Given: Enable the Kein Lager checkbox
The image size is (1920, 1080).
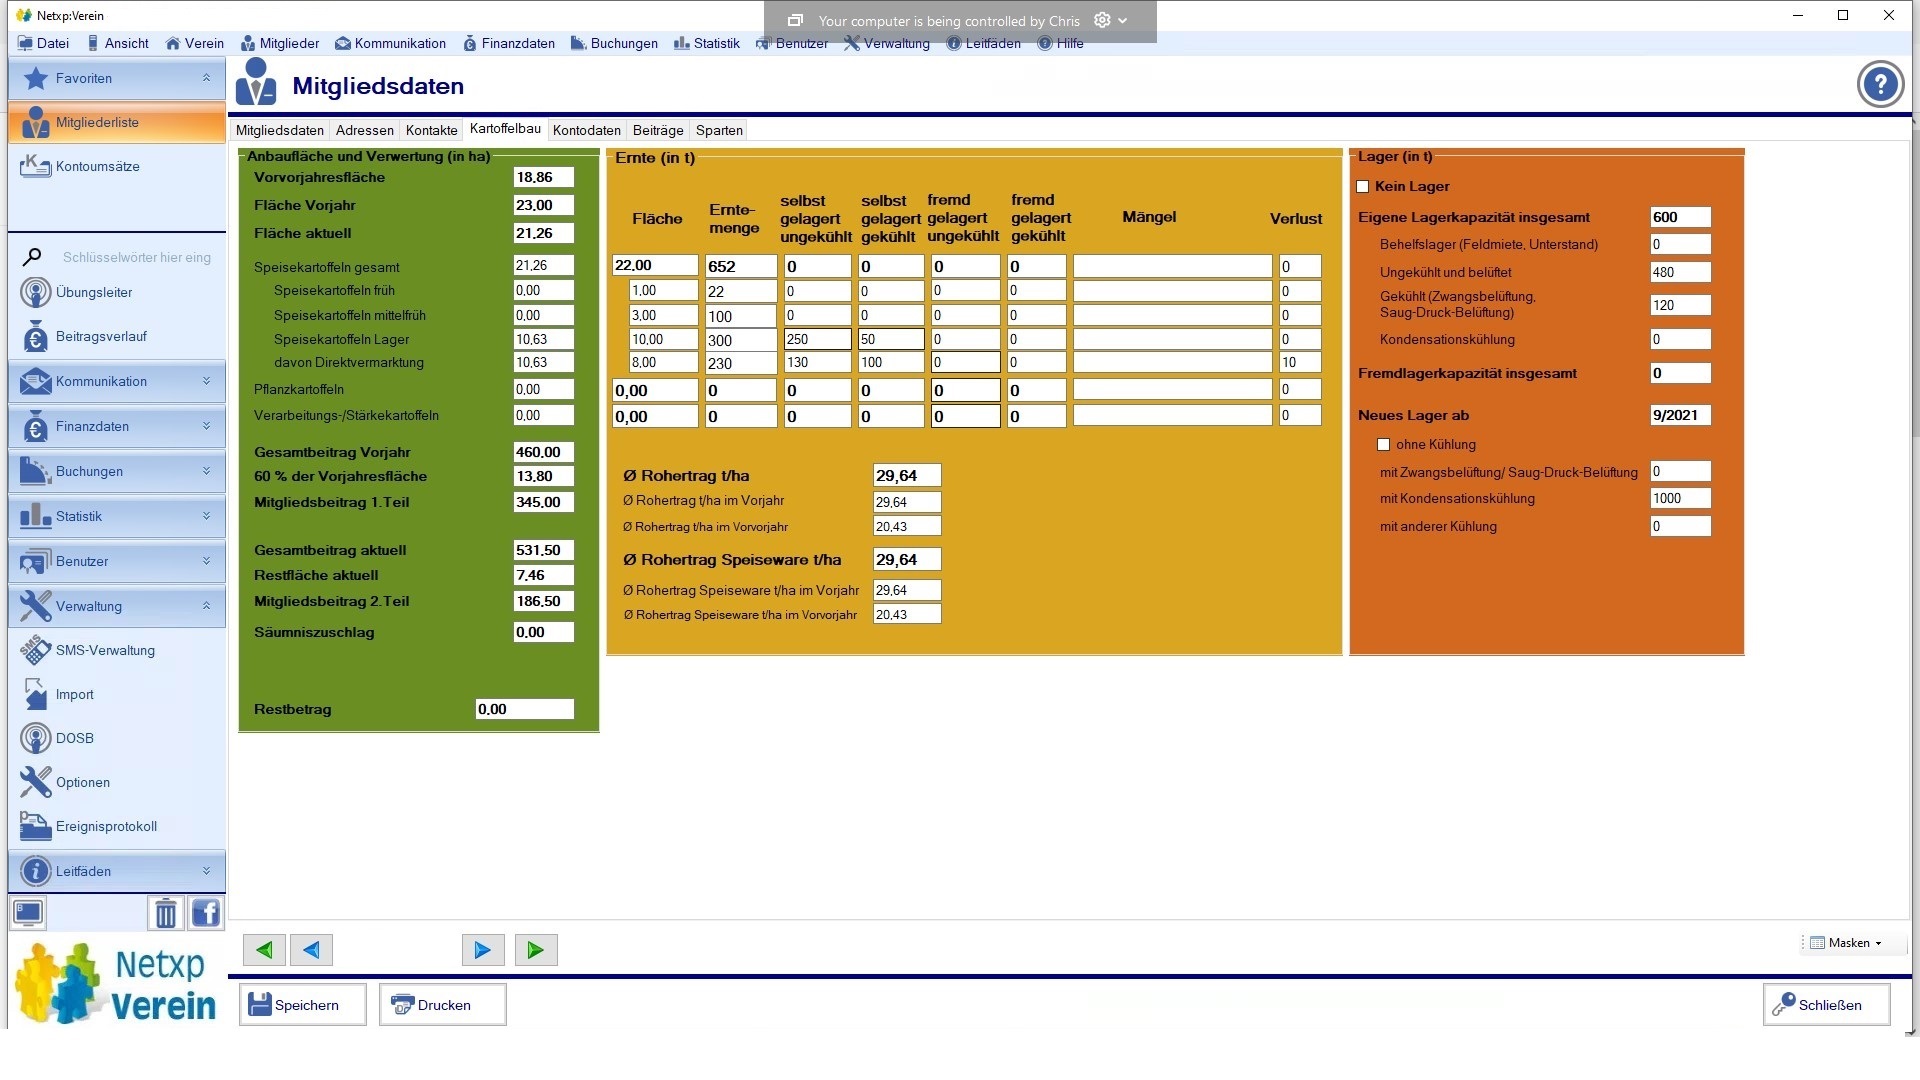Looking at the screenshot, I should [x=1362, y=187].
